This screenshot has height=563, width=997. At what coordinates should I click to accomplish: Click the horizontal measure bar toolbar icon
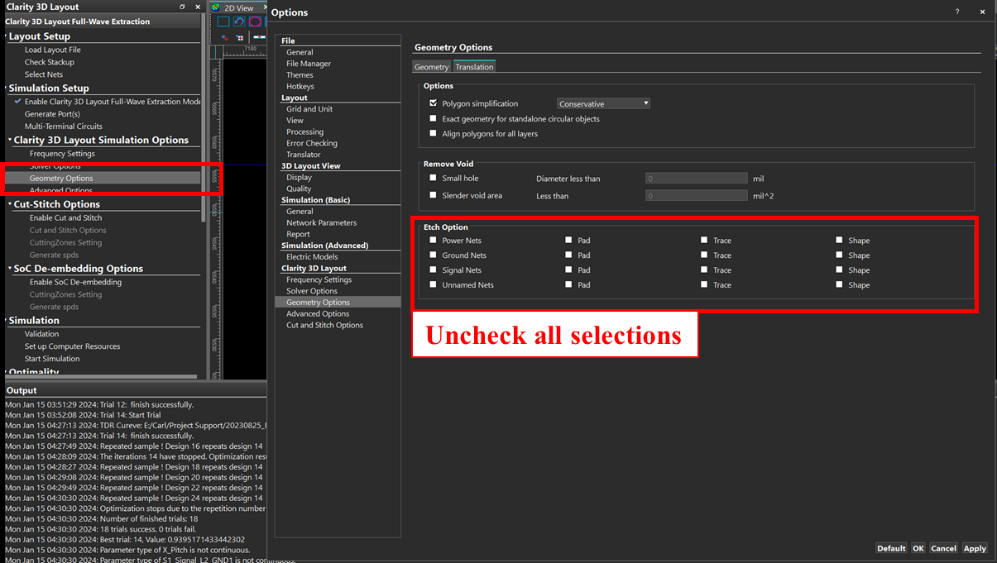pos(259,38)
